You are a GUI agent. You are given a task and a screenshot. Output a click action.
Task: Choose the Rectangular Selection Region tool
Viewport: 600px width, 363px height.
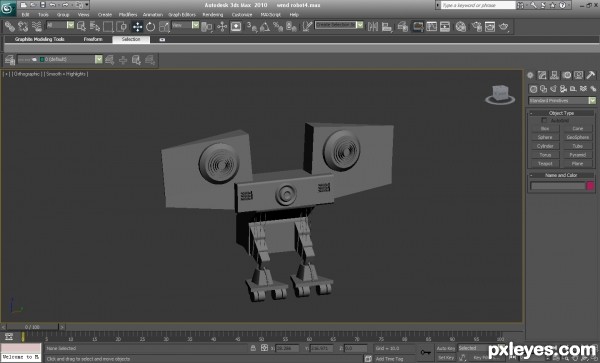tap(108, 26)
